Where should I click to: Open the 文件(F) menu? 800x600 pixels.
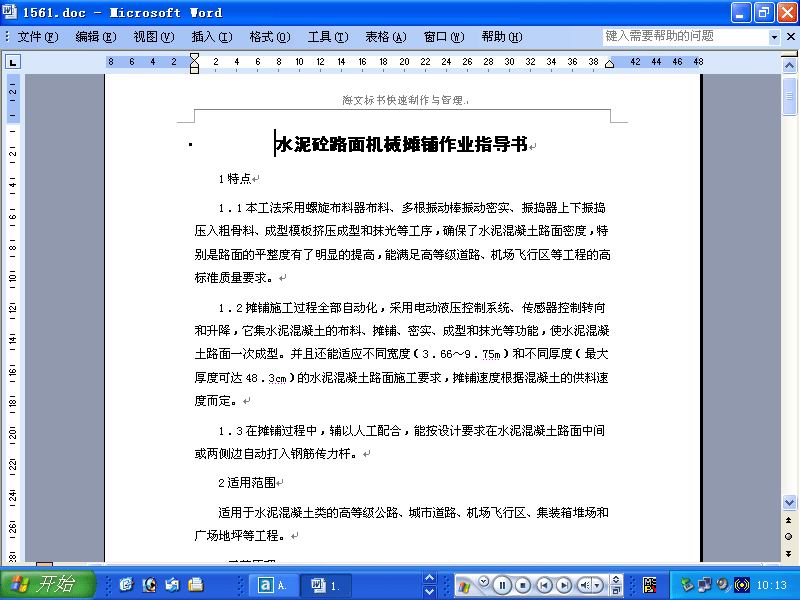(38, 37)
